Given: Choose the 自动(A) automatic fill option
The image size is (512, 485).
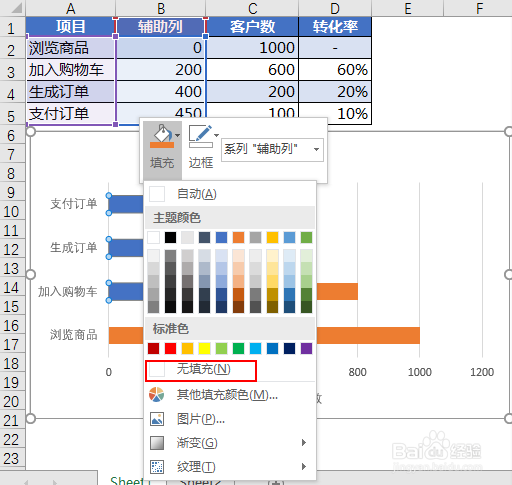Looking at the screenshot, I should point(229,194).
